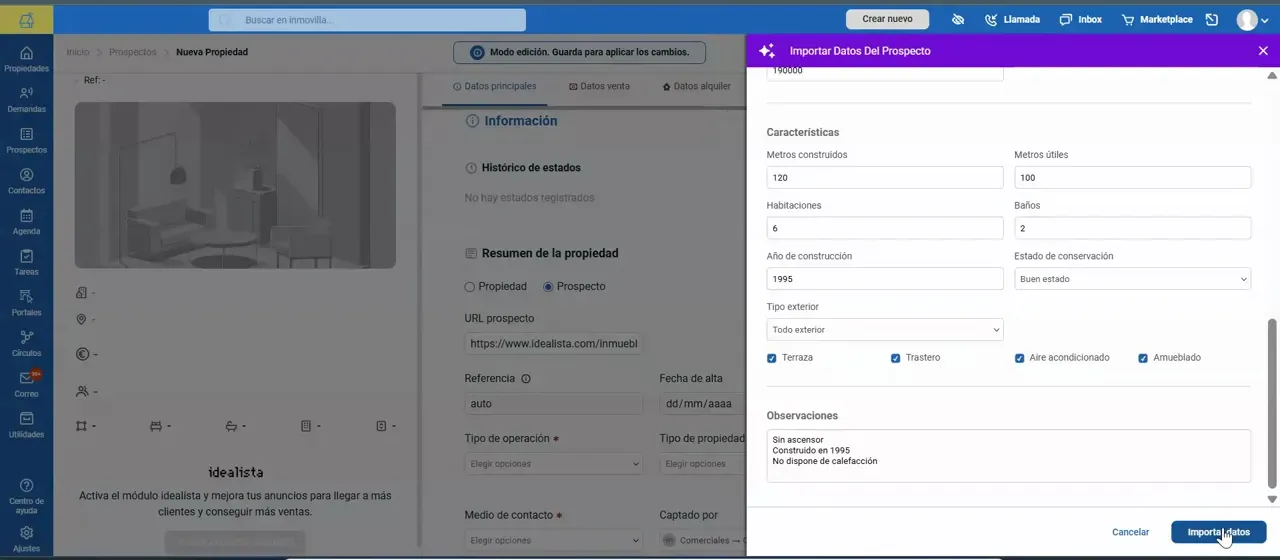Open the Llamada phone option
This screenshot has height=560, width=1280.
[x=1012, y=19]
